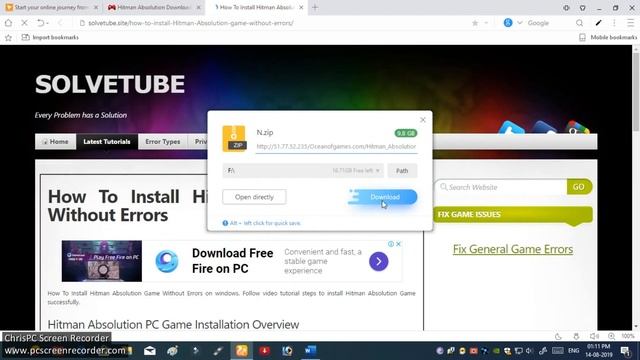Open a new browser tab

(x=315, y=7)
